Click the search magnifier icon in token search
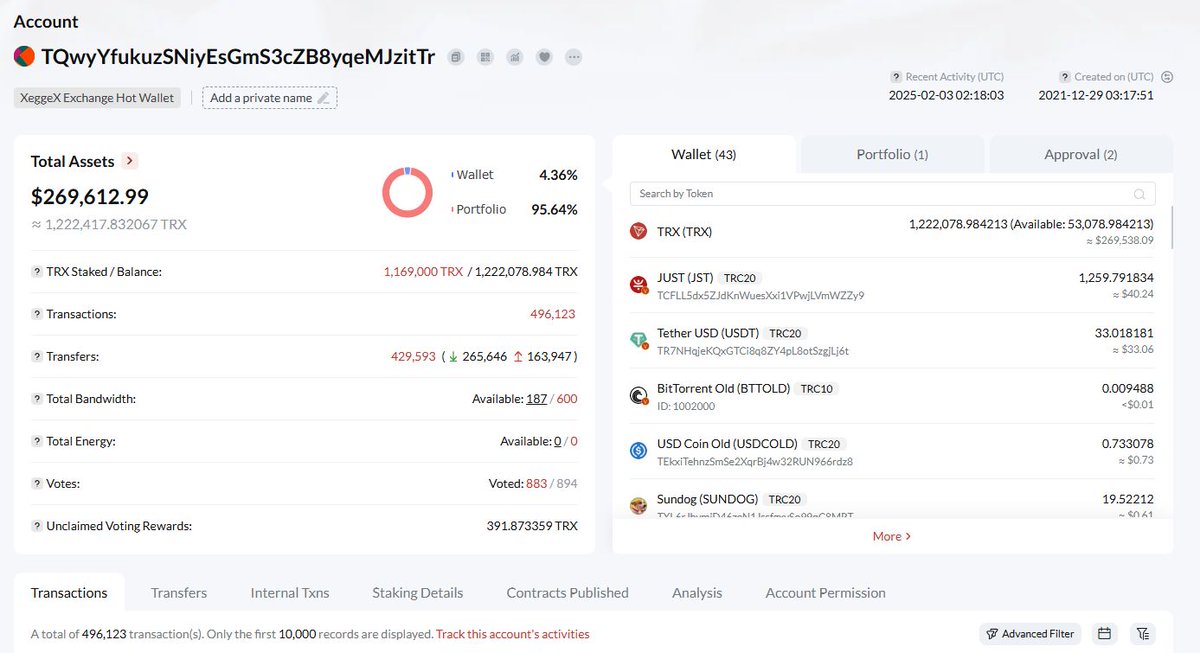 click(x=1139, y=194)
